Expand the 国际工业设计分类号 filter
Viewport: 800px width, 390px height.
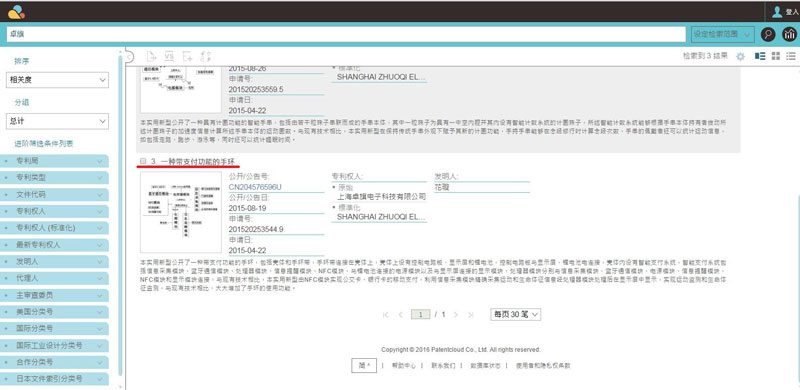tap(55, 345)
